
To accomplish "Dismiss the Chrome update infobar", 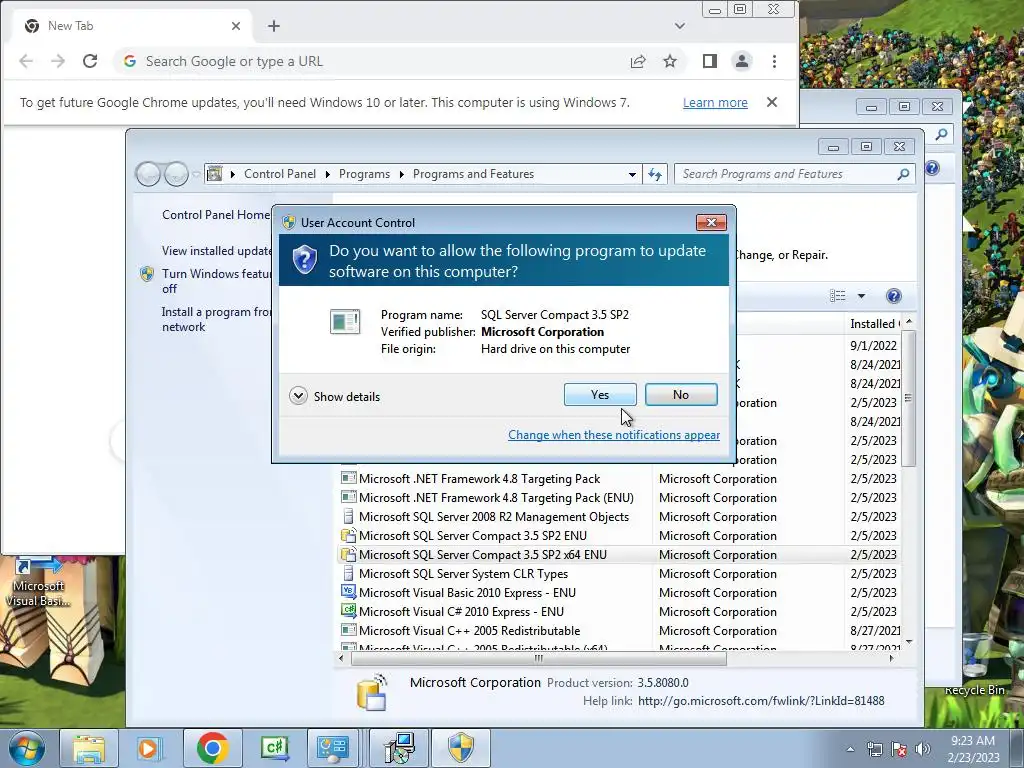I will click(x=772, y=103).
